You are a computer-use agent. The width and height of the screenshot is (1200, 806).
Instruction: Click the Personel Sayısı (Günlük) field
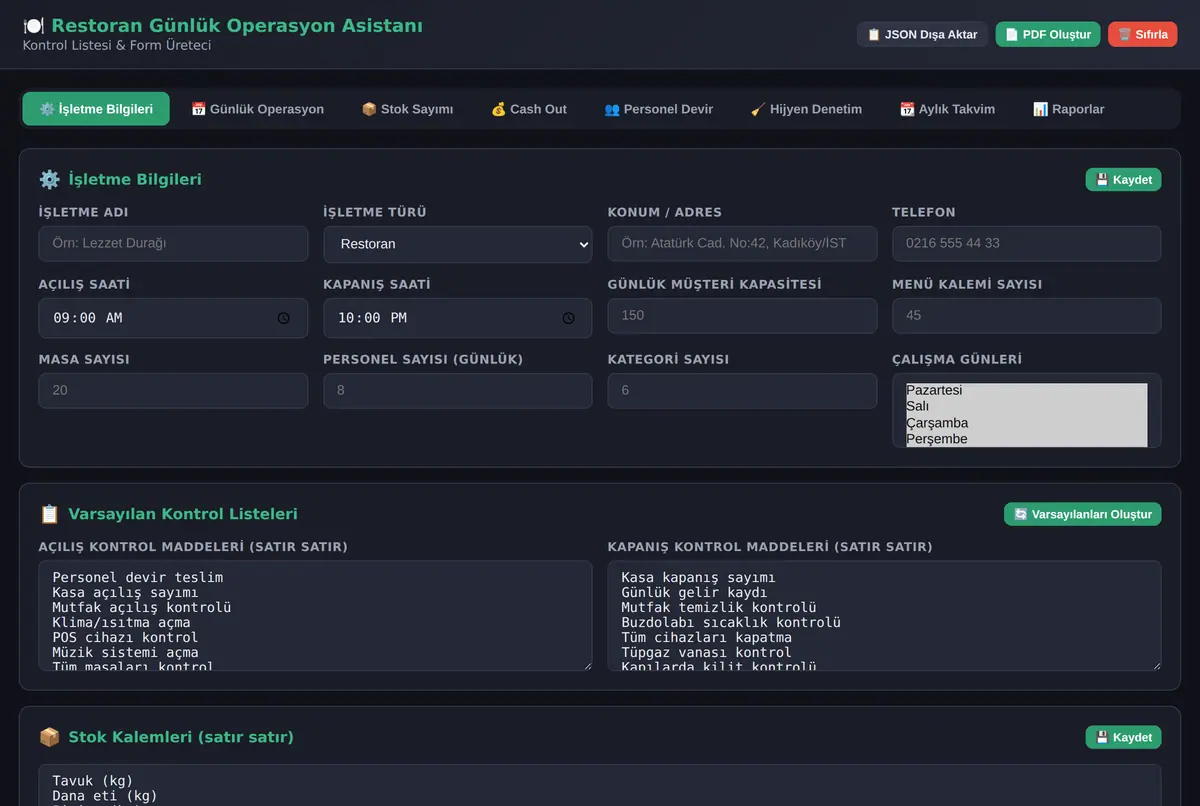point(458,391)
